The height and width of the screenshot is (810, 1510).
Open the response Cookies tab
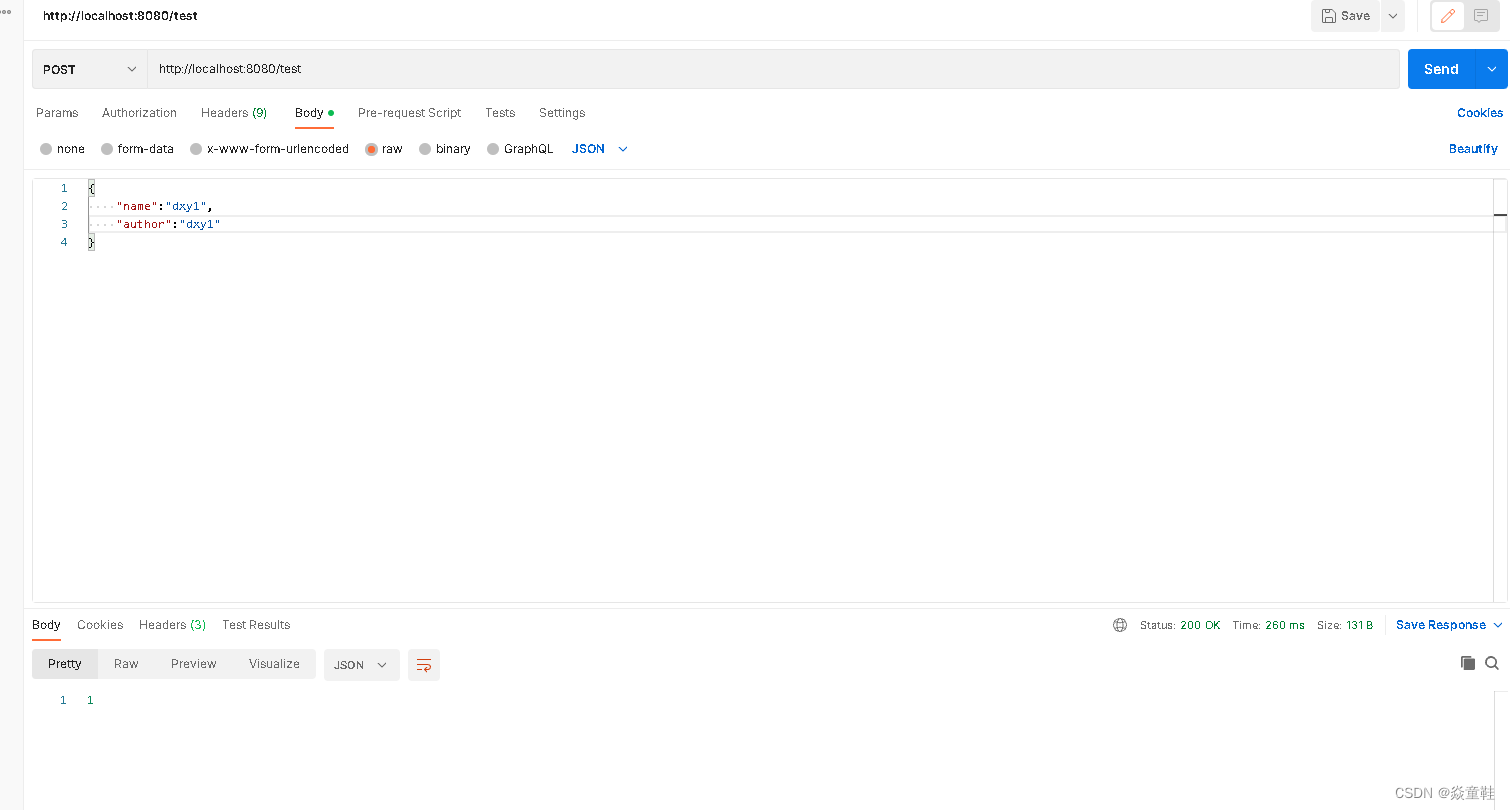click(100, 625)
